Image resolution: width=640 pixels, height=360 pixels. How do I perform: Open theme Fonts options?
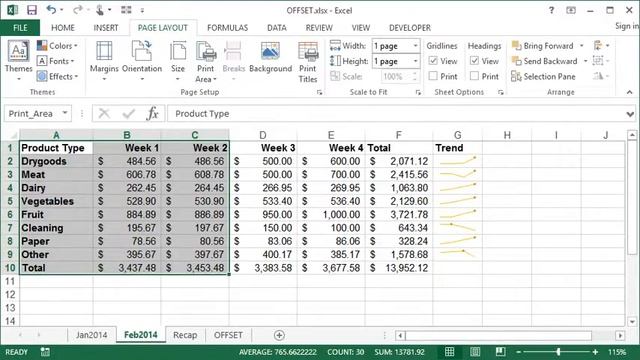(x=56, y=61)
